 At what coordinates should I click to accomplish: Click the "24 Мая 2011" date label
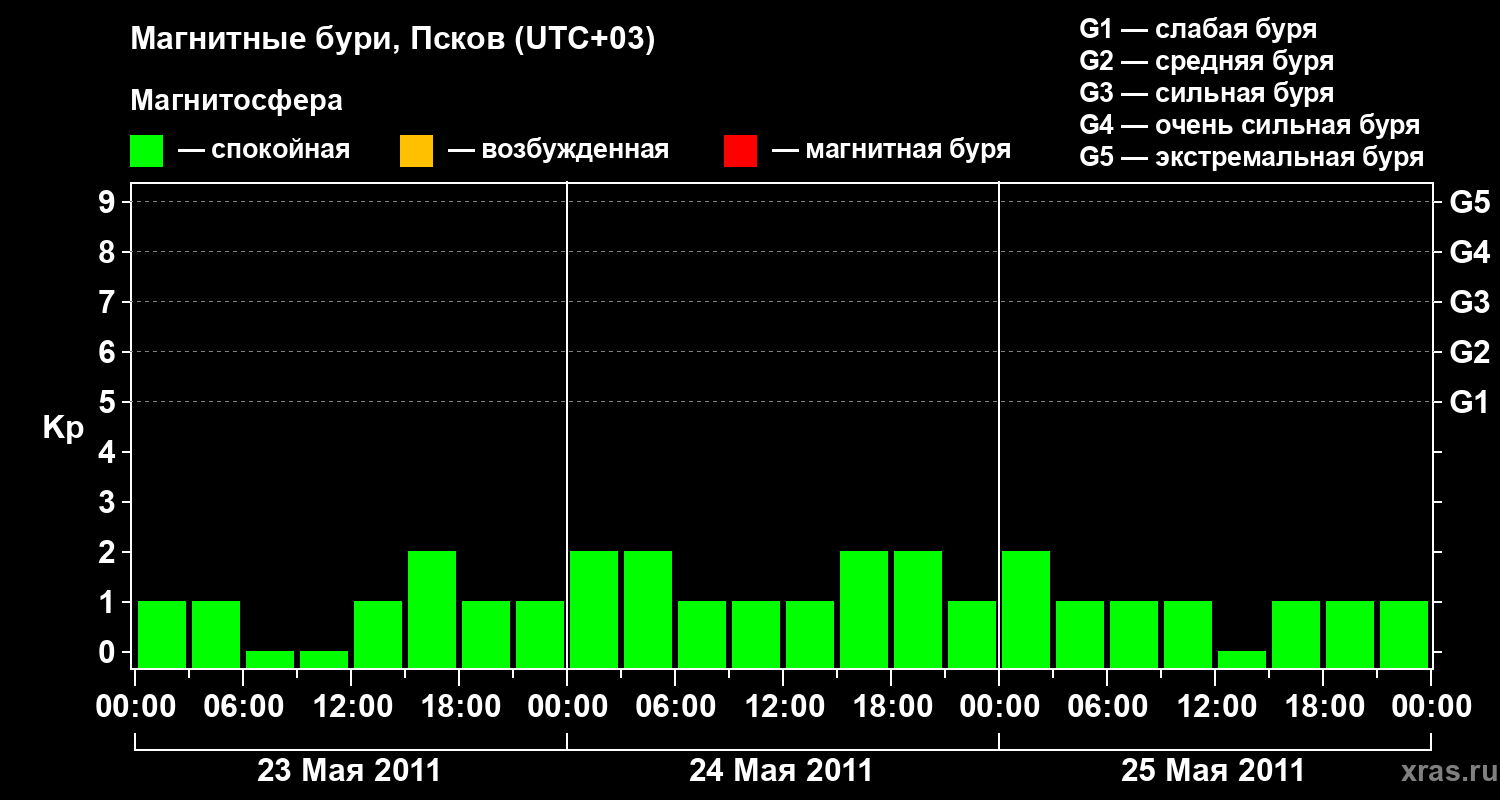coord(781,771)
